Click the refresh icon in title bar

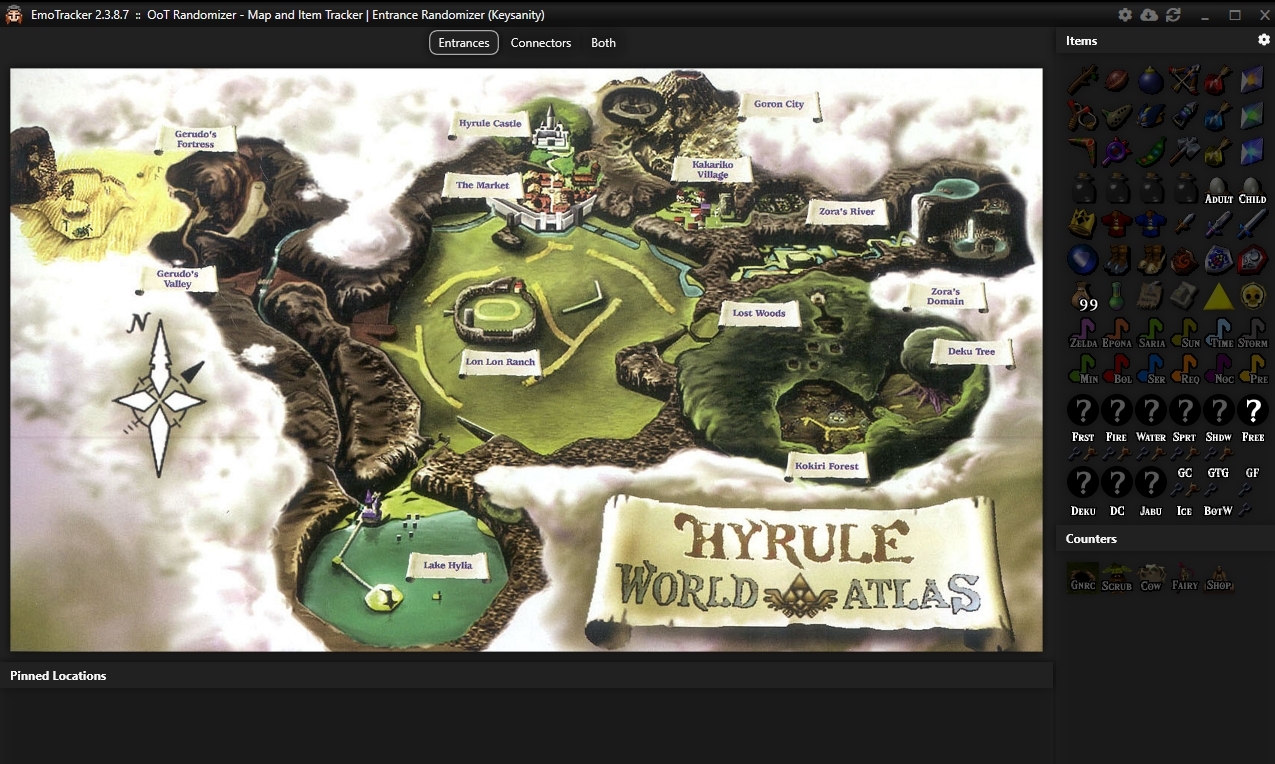[x=1173, y=15]
